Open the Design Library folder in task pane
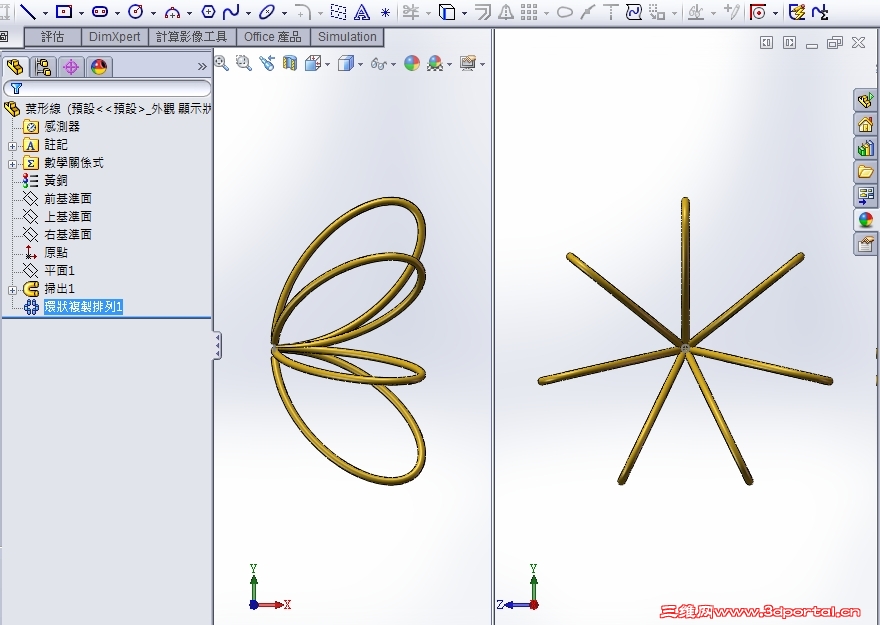The width and height of the screenshot is (880, 625). pyautogui.click(x=865, y=172)
